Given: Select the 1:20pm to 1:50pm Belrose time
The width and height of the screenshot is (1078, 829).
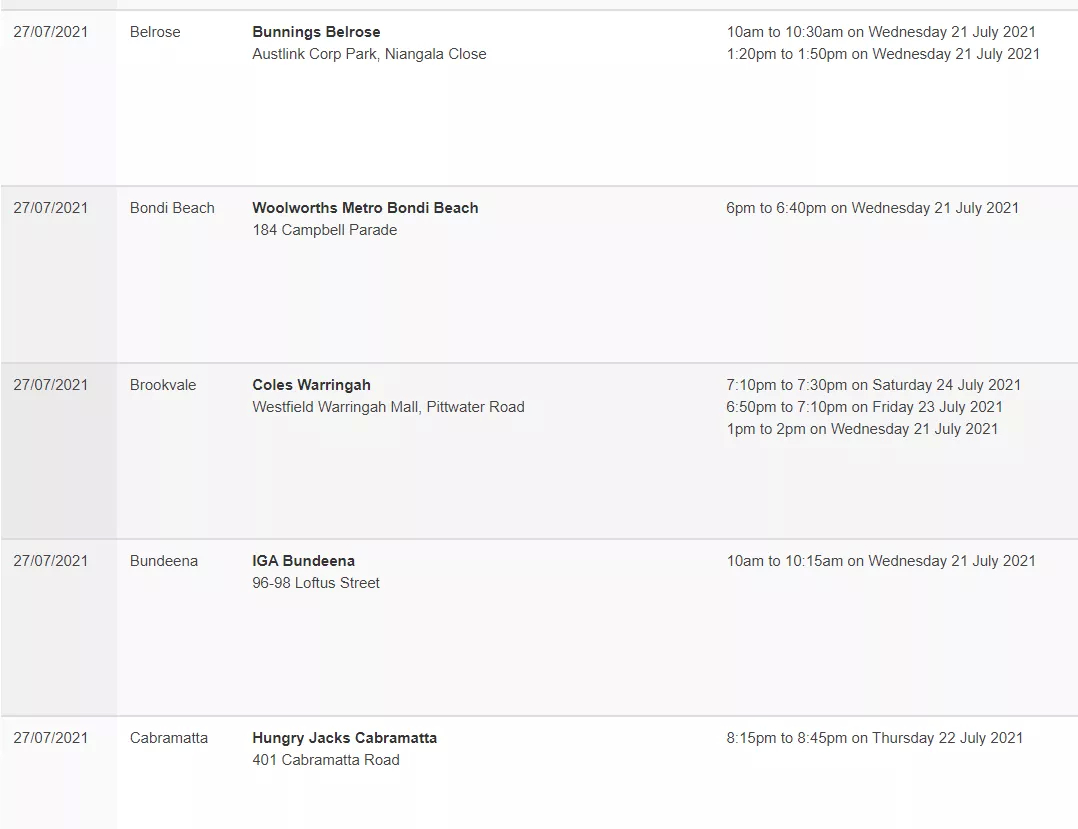Looking at the screenshot, I should [x=883, y=54].
